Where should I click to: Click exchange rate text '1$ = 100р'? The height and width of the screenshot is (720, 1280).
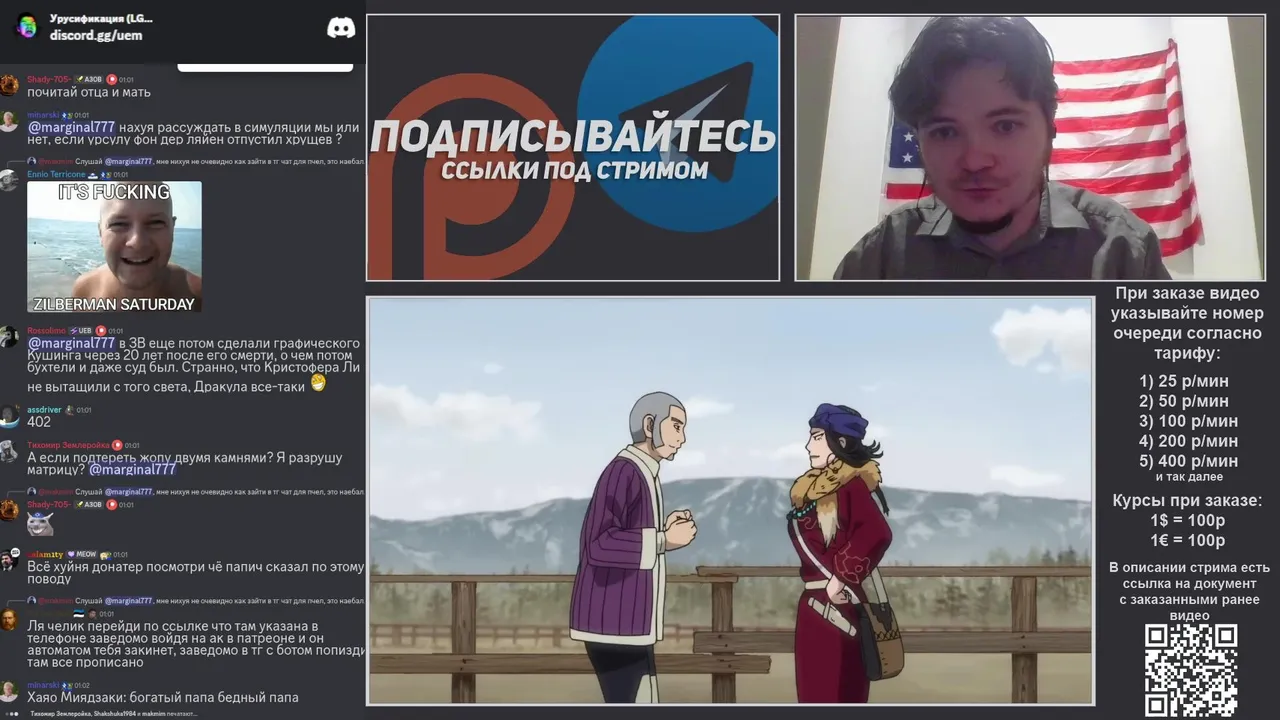(1187, 521)
